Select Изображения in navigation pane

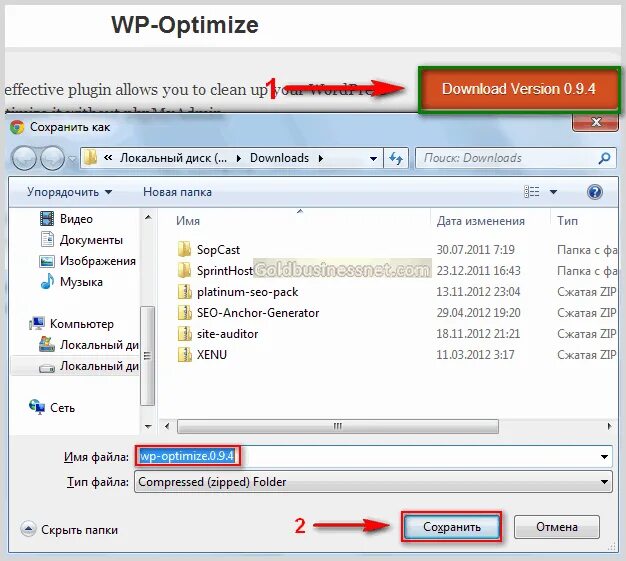click(x=97, y=261)
